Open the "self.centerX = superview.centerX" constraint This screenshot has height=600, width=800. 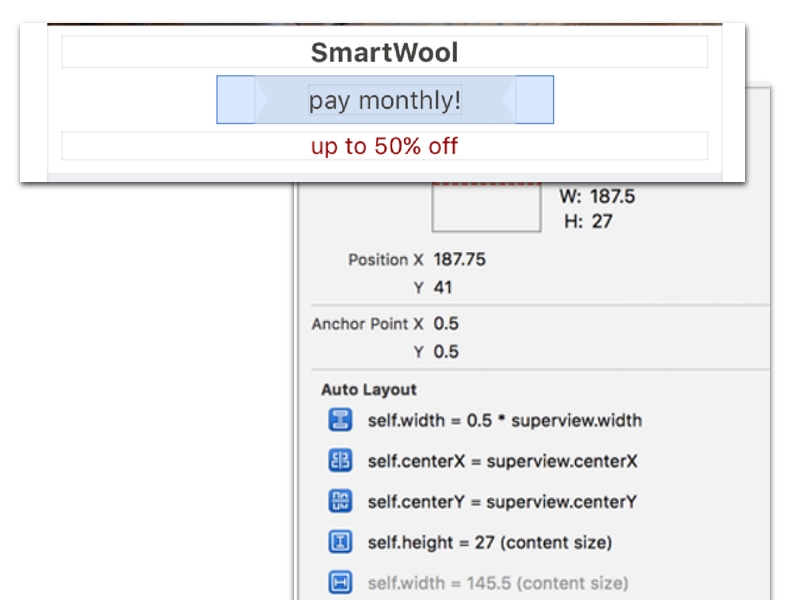tap(502, 461)
